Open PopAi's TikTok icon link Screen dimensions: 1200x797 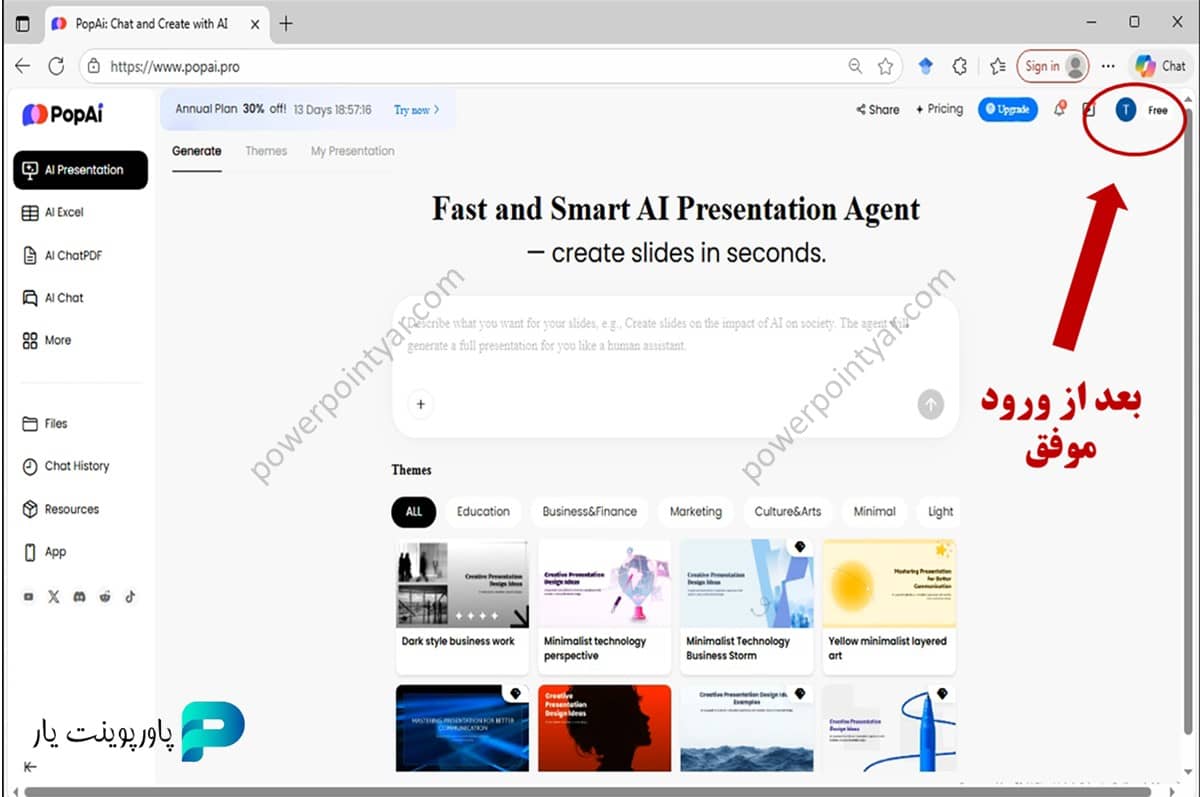point(130,597)
